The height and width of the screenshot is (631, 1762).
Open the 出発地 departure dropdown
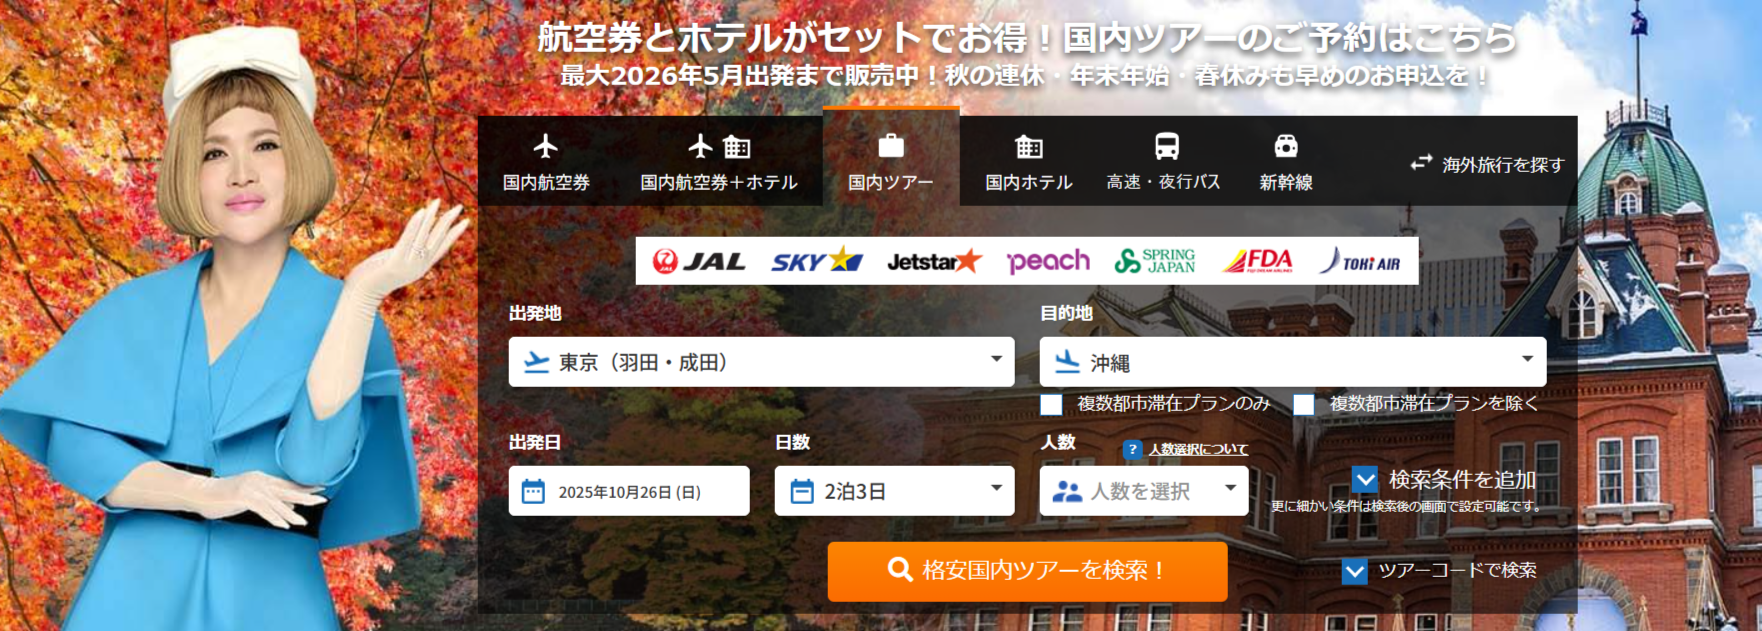tap(761, 362)
